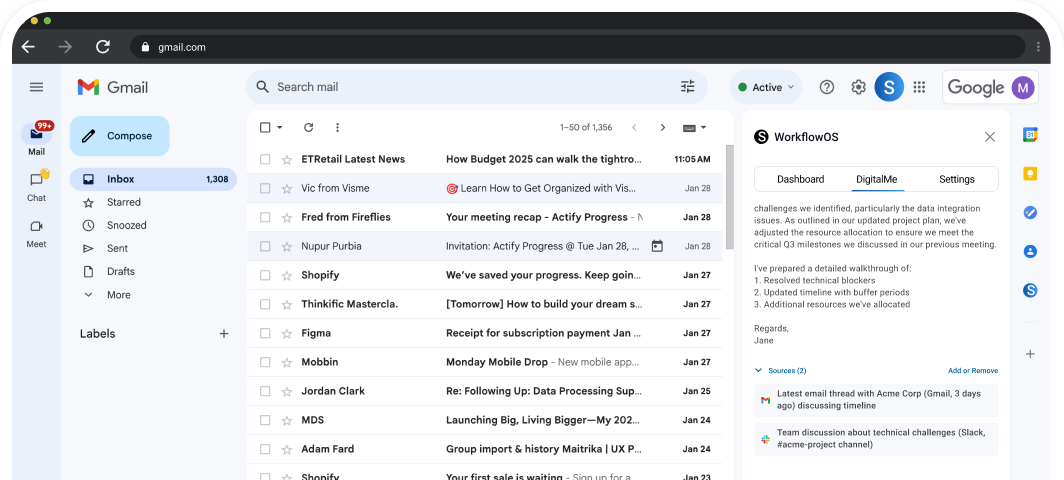Star the ETRetail Latest News email
The width and height of the screenshot is (1064, 480).
point(287,160)
